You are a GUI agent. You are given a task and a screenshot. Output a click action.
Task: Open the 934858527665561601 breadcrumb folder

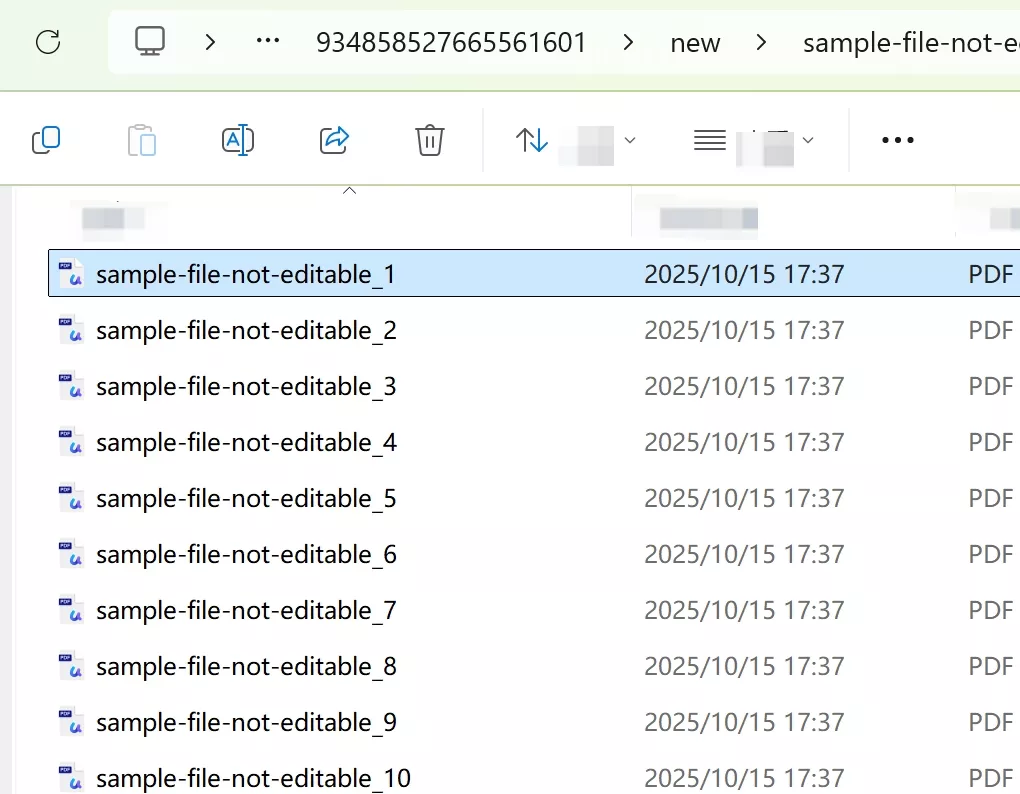pyautogui.click(x=451, y=42)
